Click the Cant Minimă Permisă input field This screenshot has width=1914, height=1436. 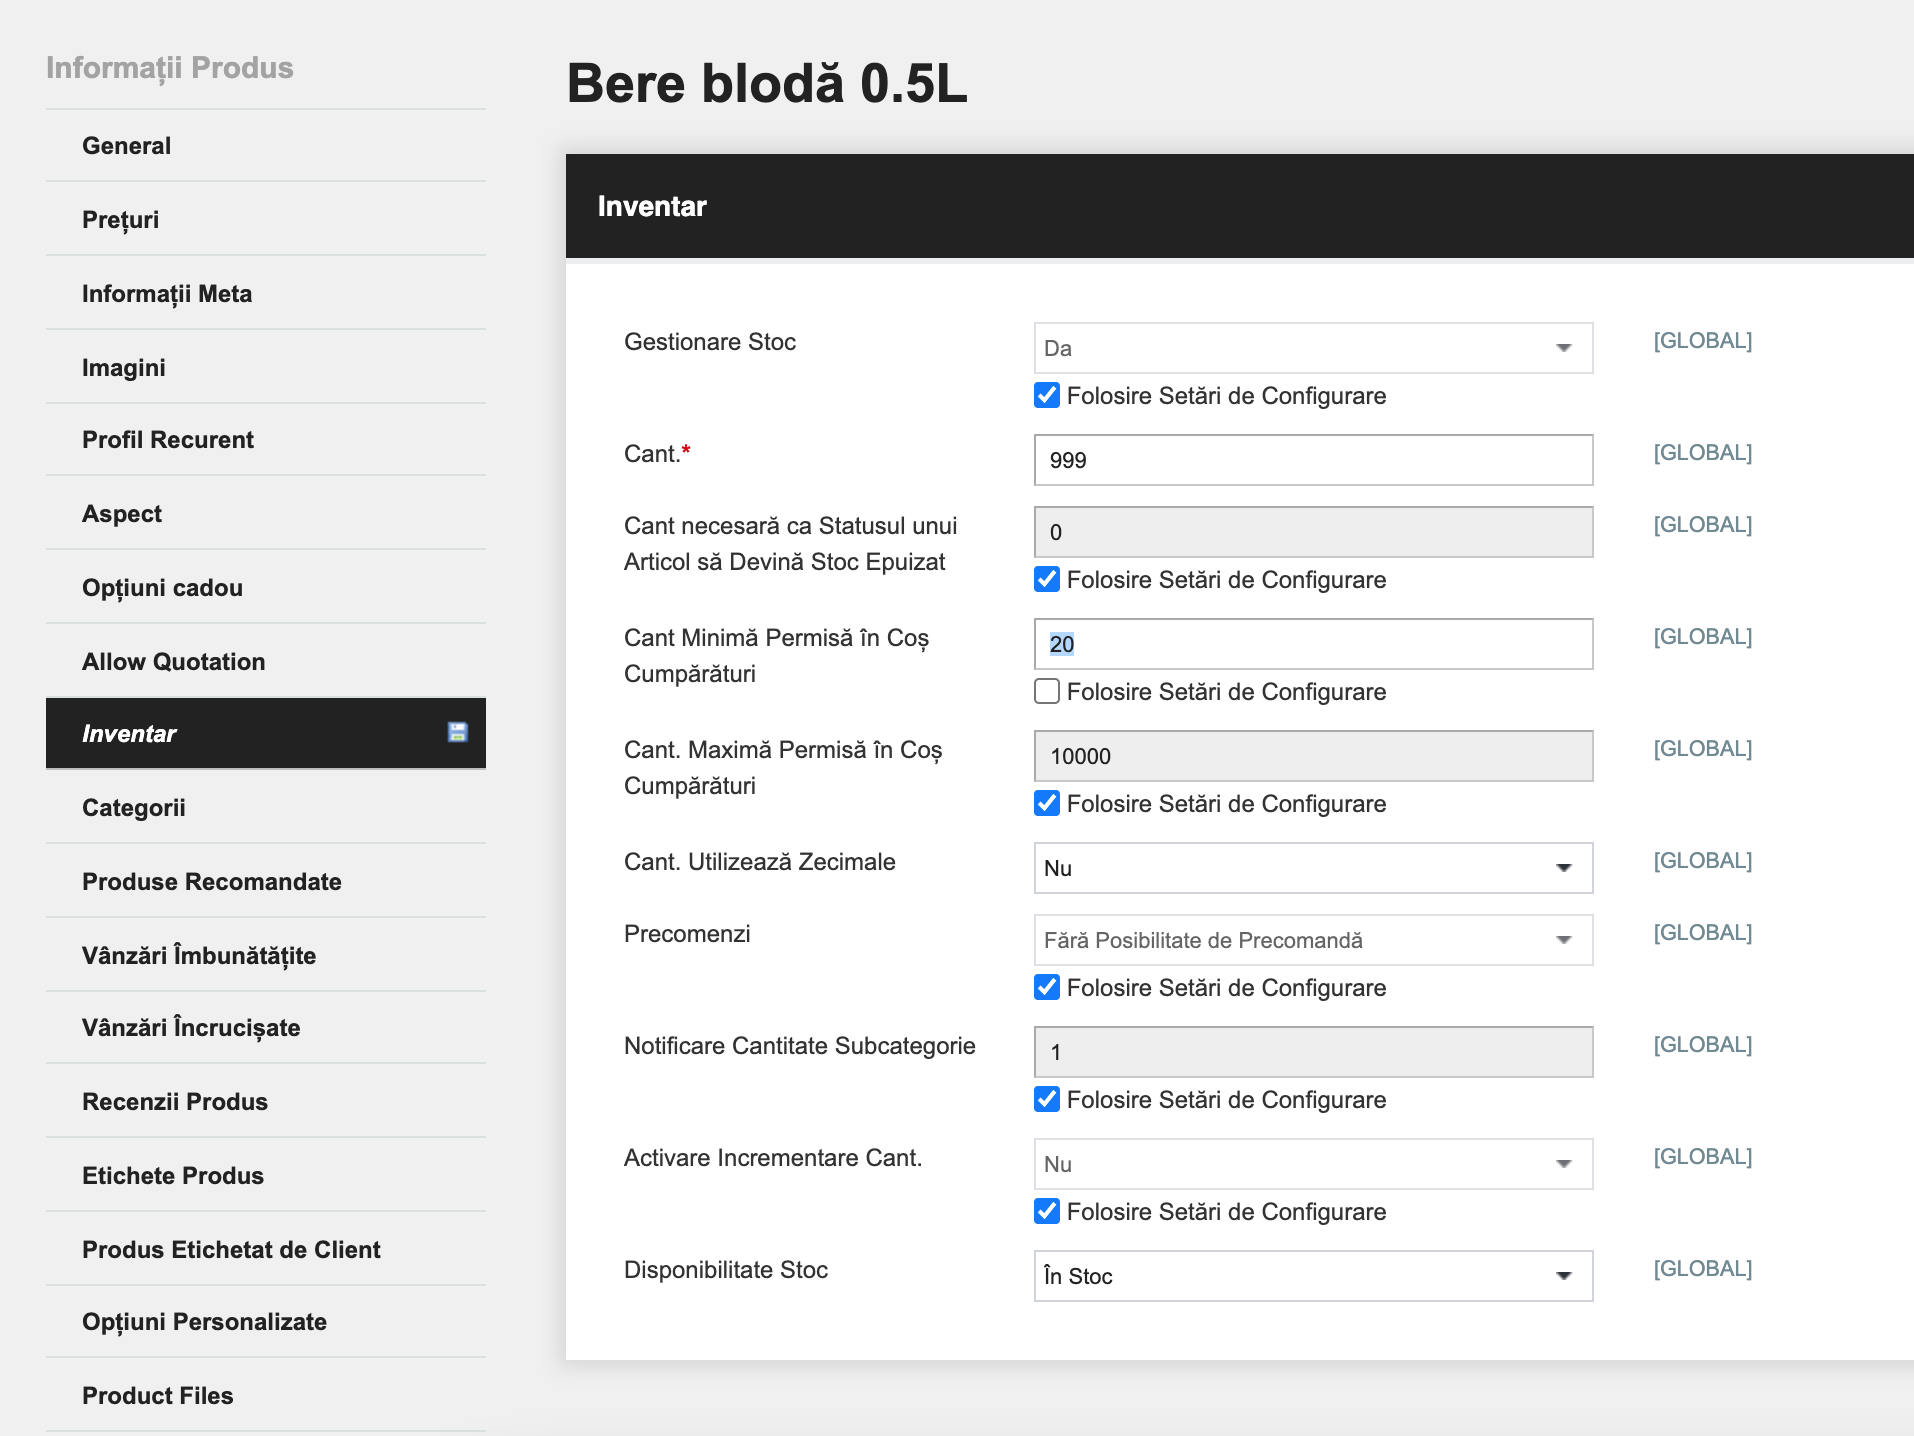point(1313,644)
